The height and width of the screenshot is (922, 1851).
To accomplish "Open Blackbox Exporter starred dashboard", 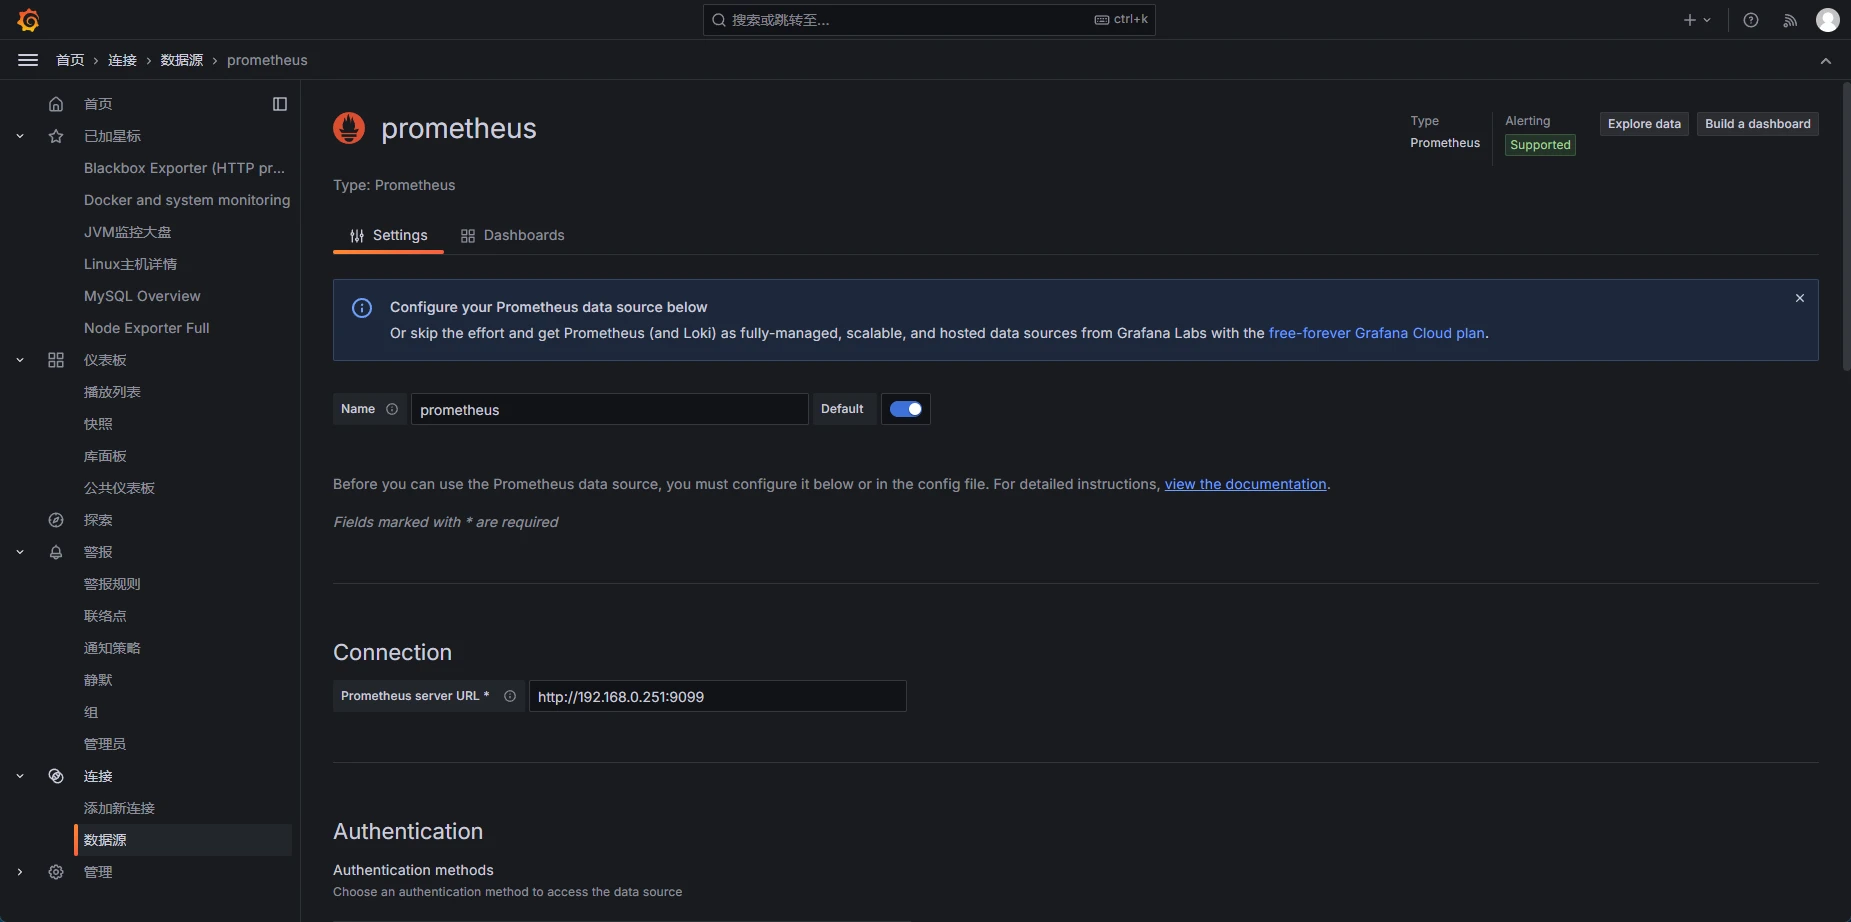I will pyautogui.click(x=184, y=168).
